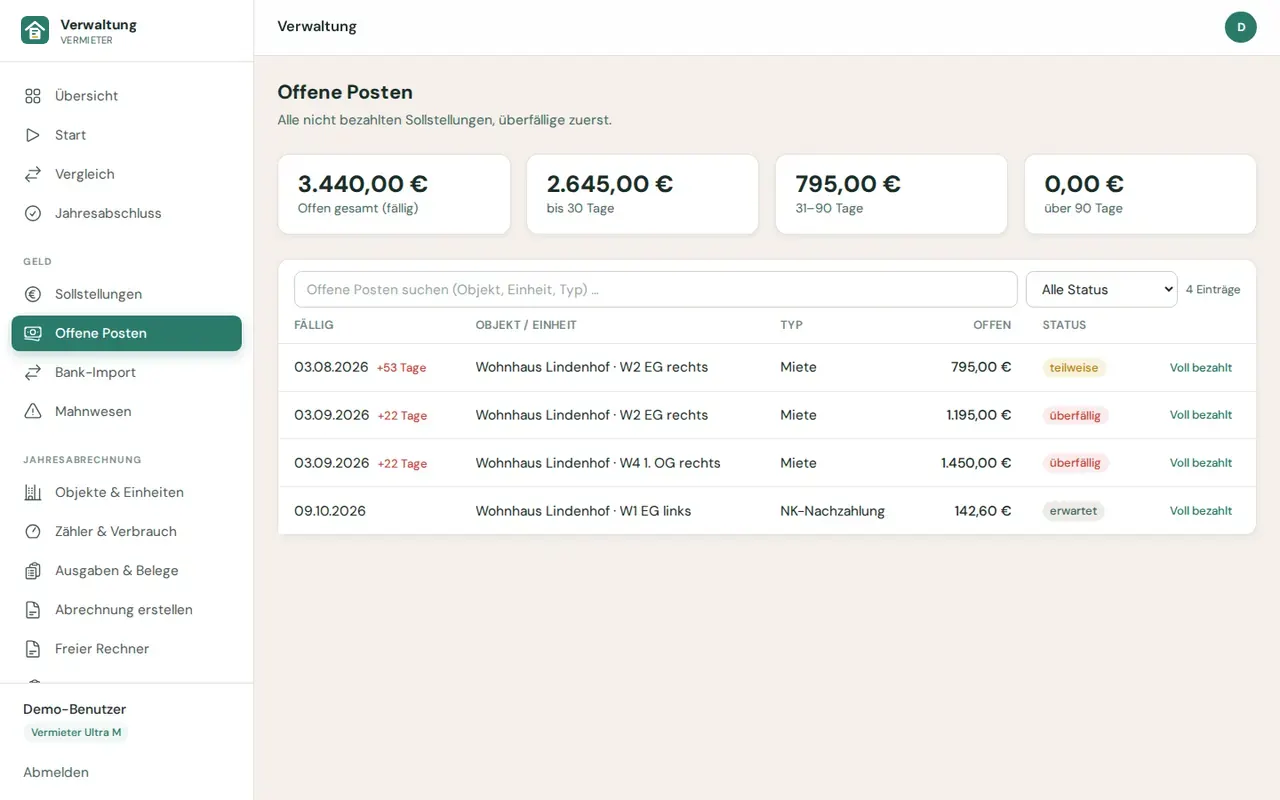Image resolution: width=1280 pixels, height=800 pixels.
Task: Focus the Offene Posten search field
Action: tap(656, 289)
